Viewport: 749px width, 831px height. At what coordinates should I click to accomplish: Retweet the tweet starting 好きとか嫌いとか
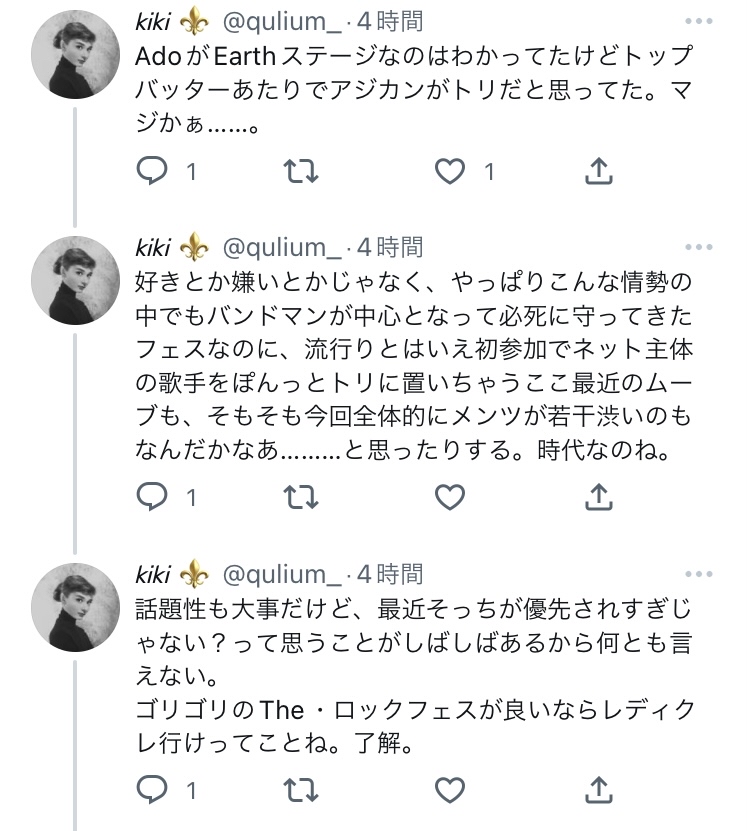click(x=301, y=497)
